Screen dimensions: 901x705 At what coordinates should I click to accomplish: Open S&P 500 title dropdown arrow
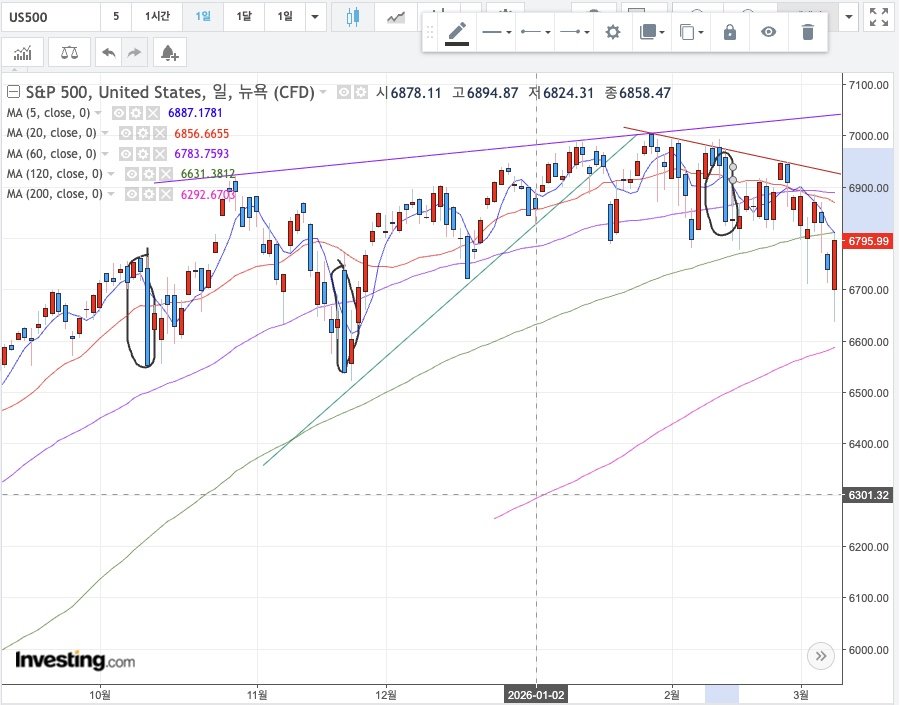[323, 92]
